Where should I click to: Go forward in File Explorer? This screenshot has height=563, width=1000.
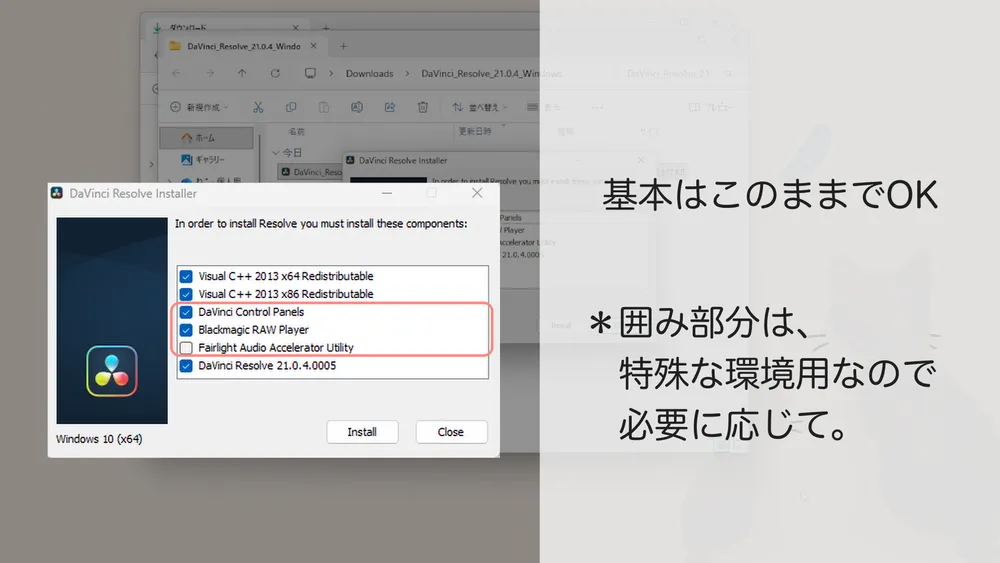pyautogui.click(x=210, y=73)
